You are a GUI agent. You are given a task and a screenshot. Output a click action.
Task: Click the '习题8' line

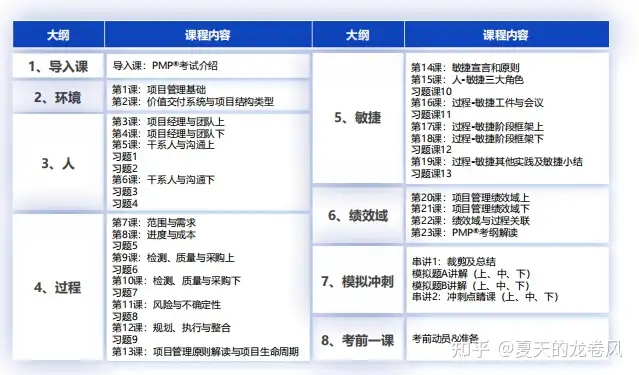point(125,316)
